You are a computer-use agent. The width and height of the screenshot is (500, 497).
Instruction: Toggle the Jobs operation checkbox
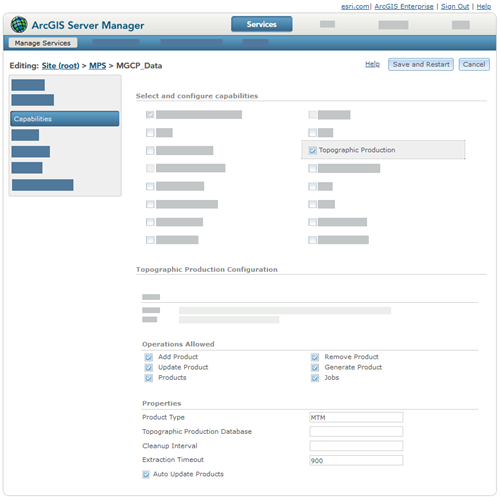click(x=315, y=378)
